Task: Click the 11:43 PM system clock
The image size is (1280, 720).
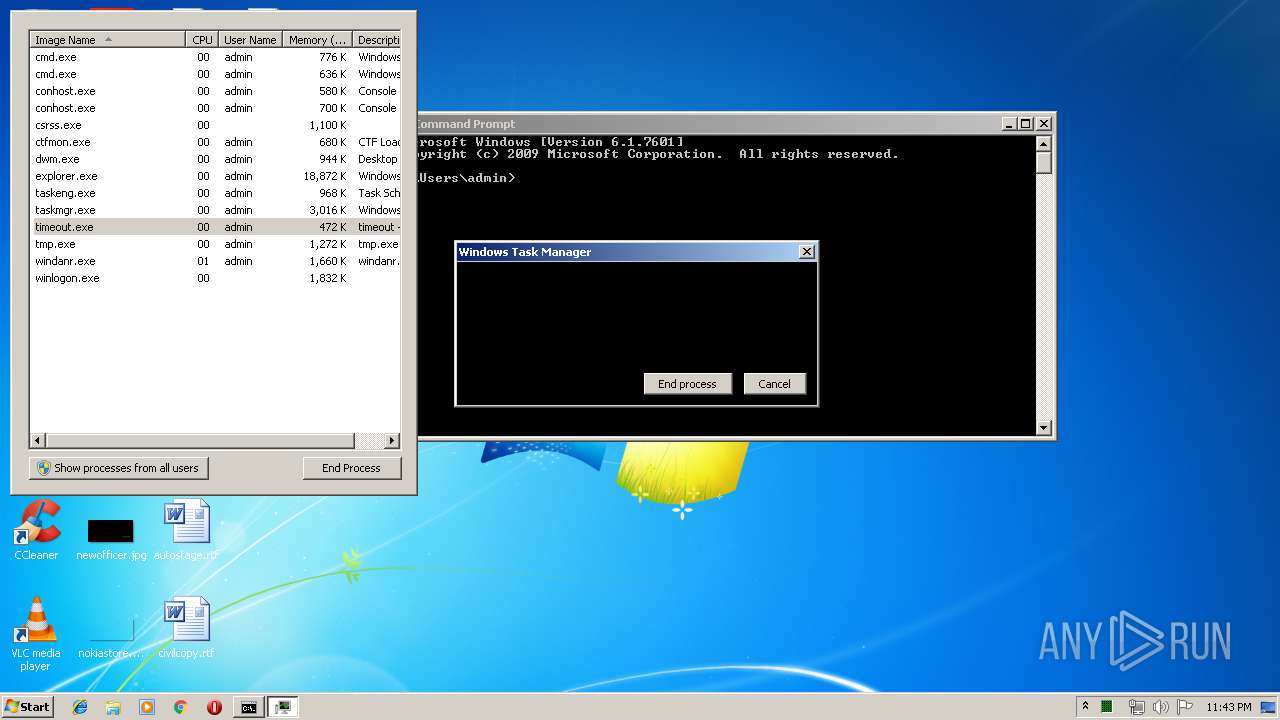Action: [1228, 707]
